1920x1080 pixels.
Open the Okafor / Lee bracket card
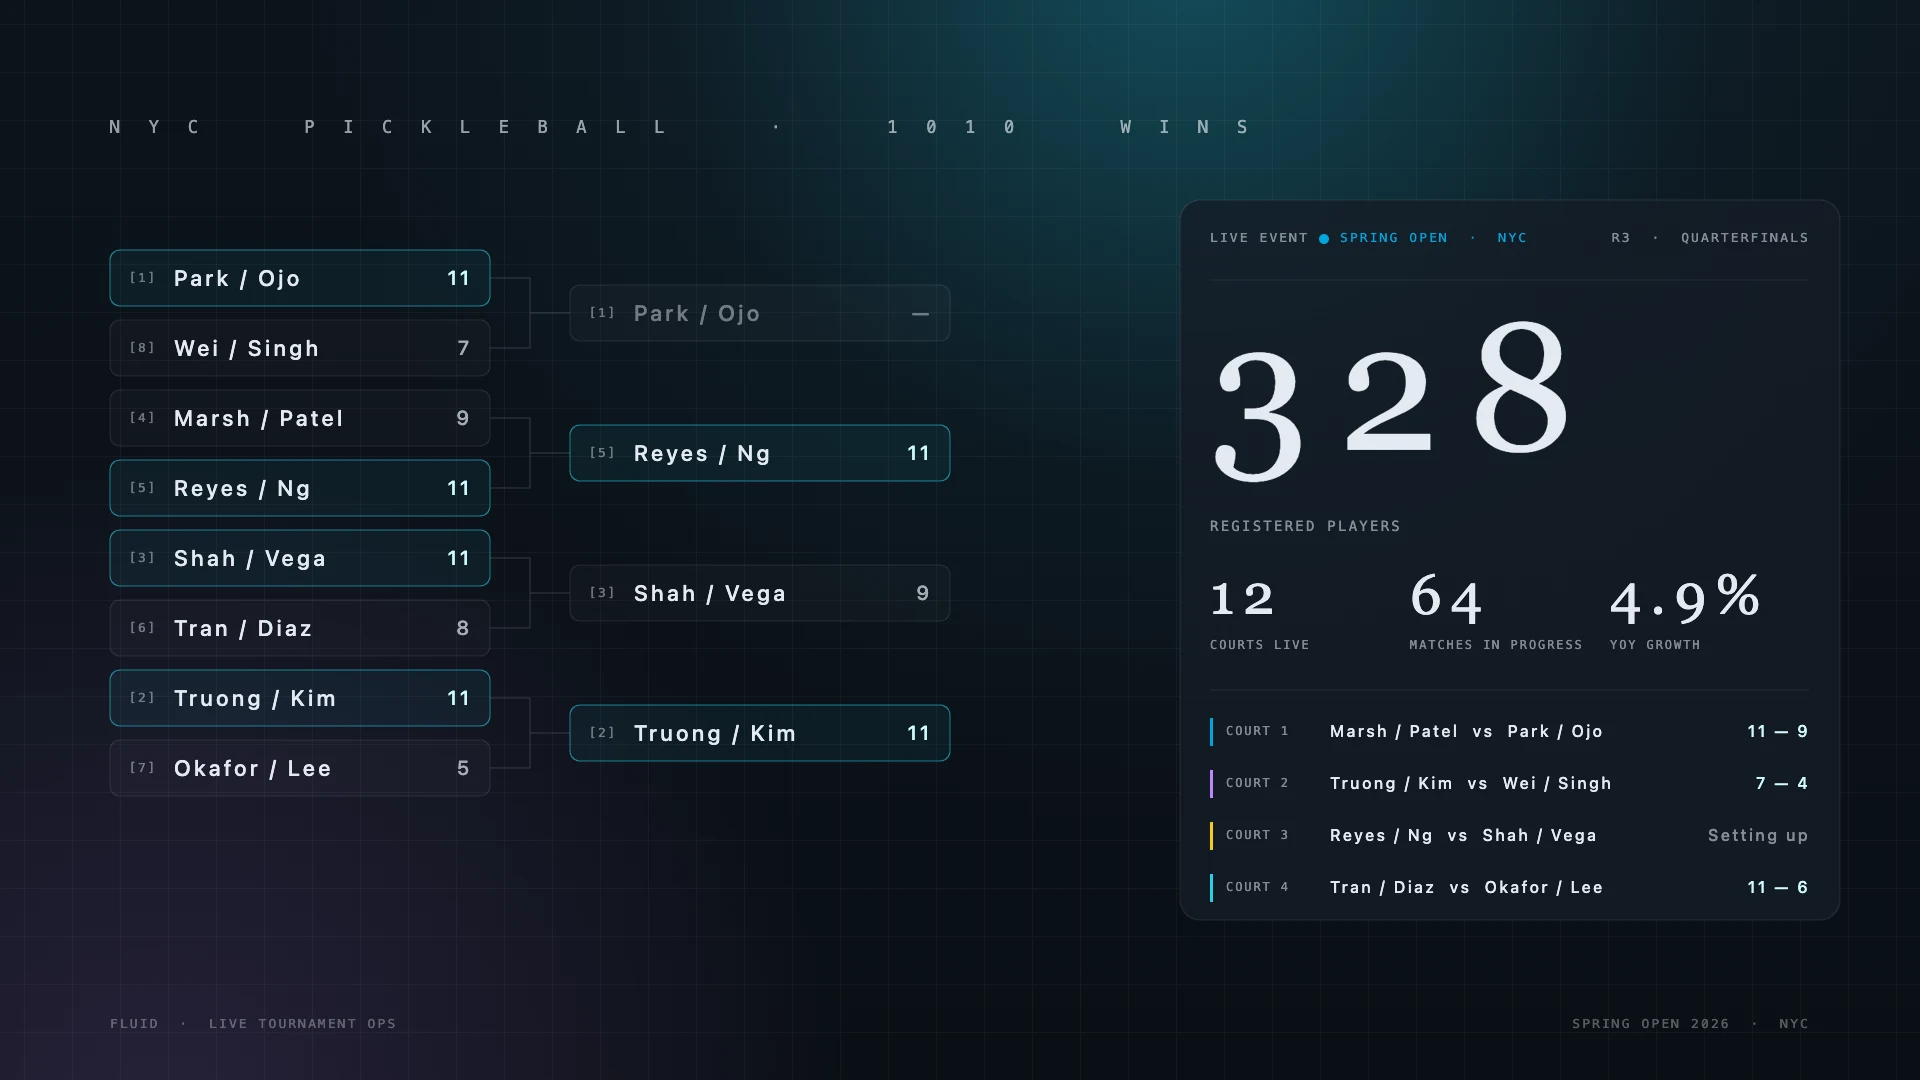[300, 768]
